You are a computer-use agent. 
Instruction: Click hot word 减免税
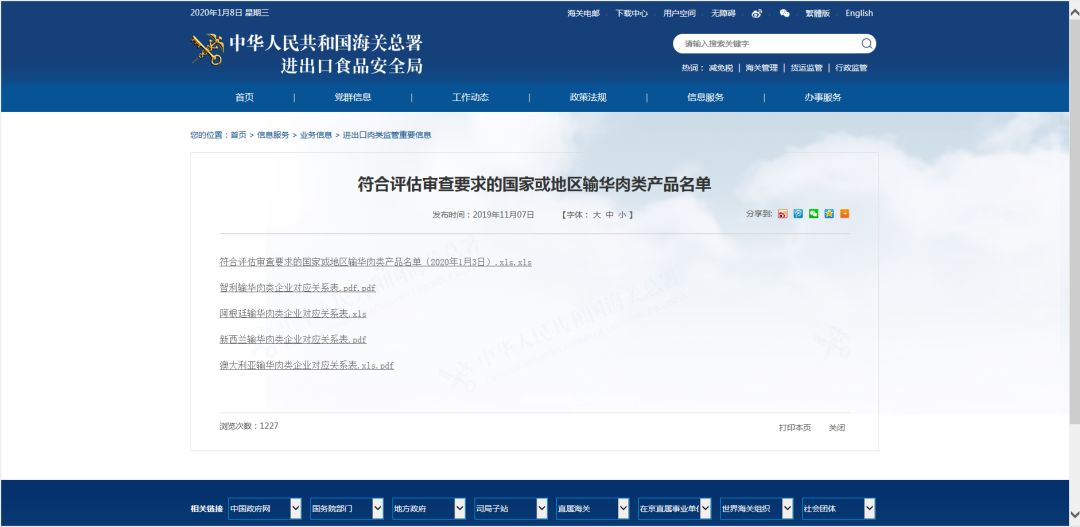click(720, 68)
